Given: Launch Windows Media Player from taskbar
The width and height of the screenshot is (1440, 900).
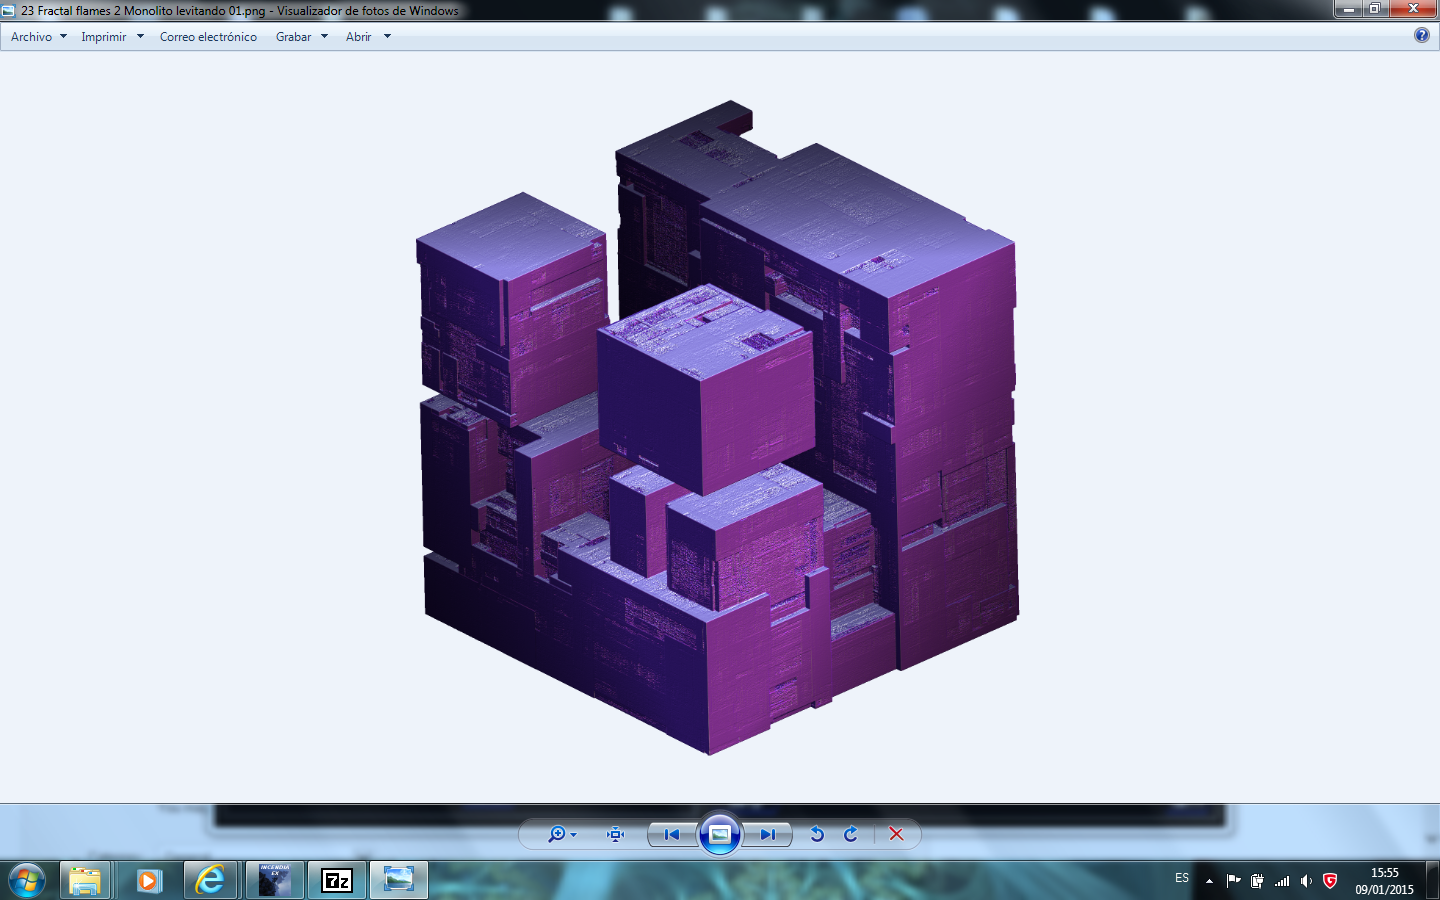Looking at the screenshot, I should pyautogui.click(x=148, y=881).
